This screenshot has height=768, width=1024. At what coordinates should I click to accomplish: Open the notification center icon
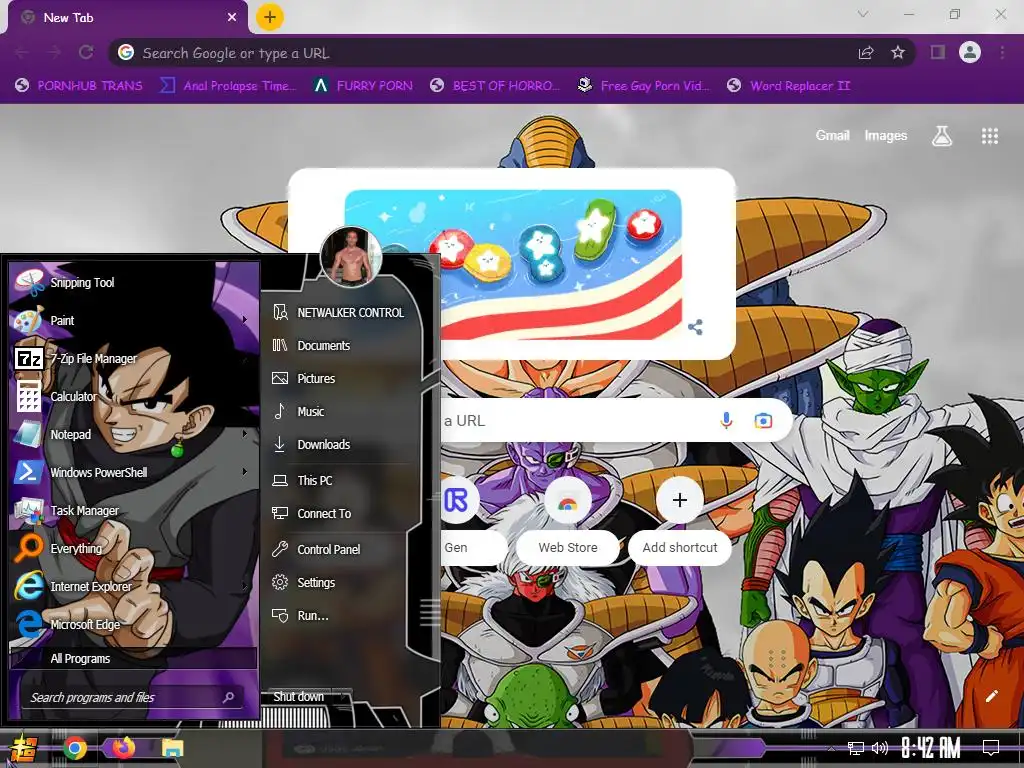click(x=991, y=748)
